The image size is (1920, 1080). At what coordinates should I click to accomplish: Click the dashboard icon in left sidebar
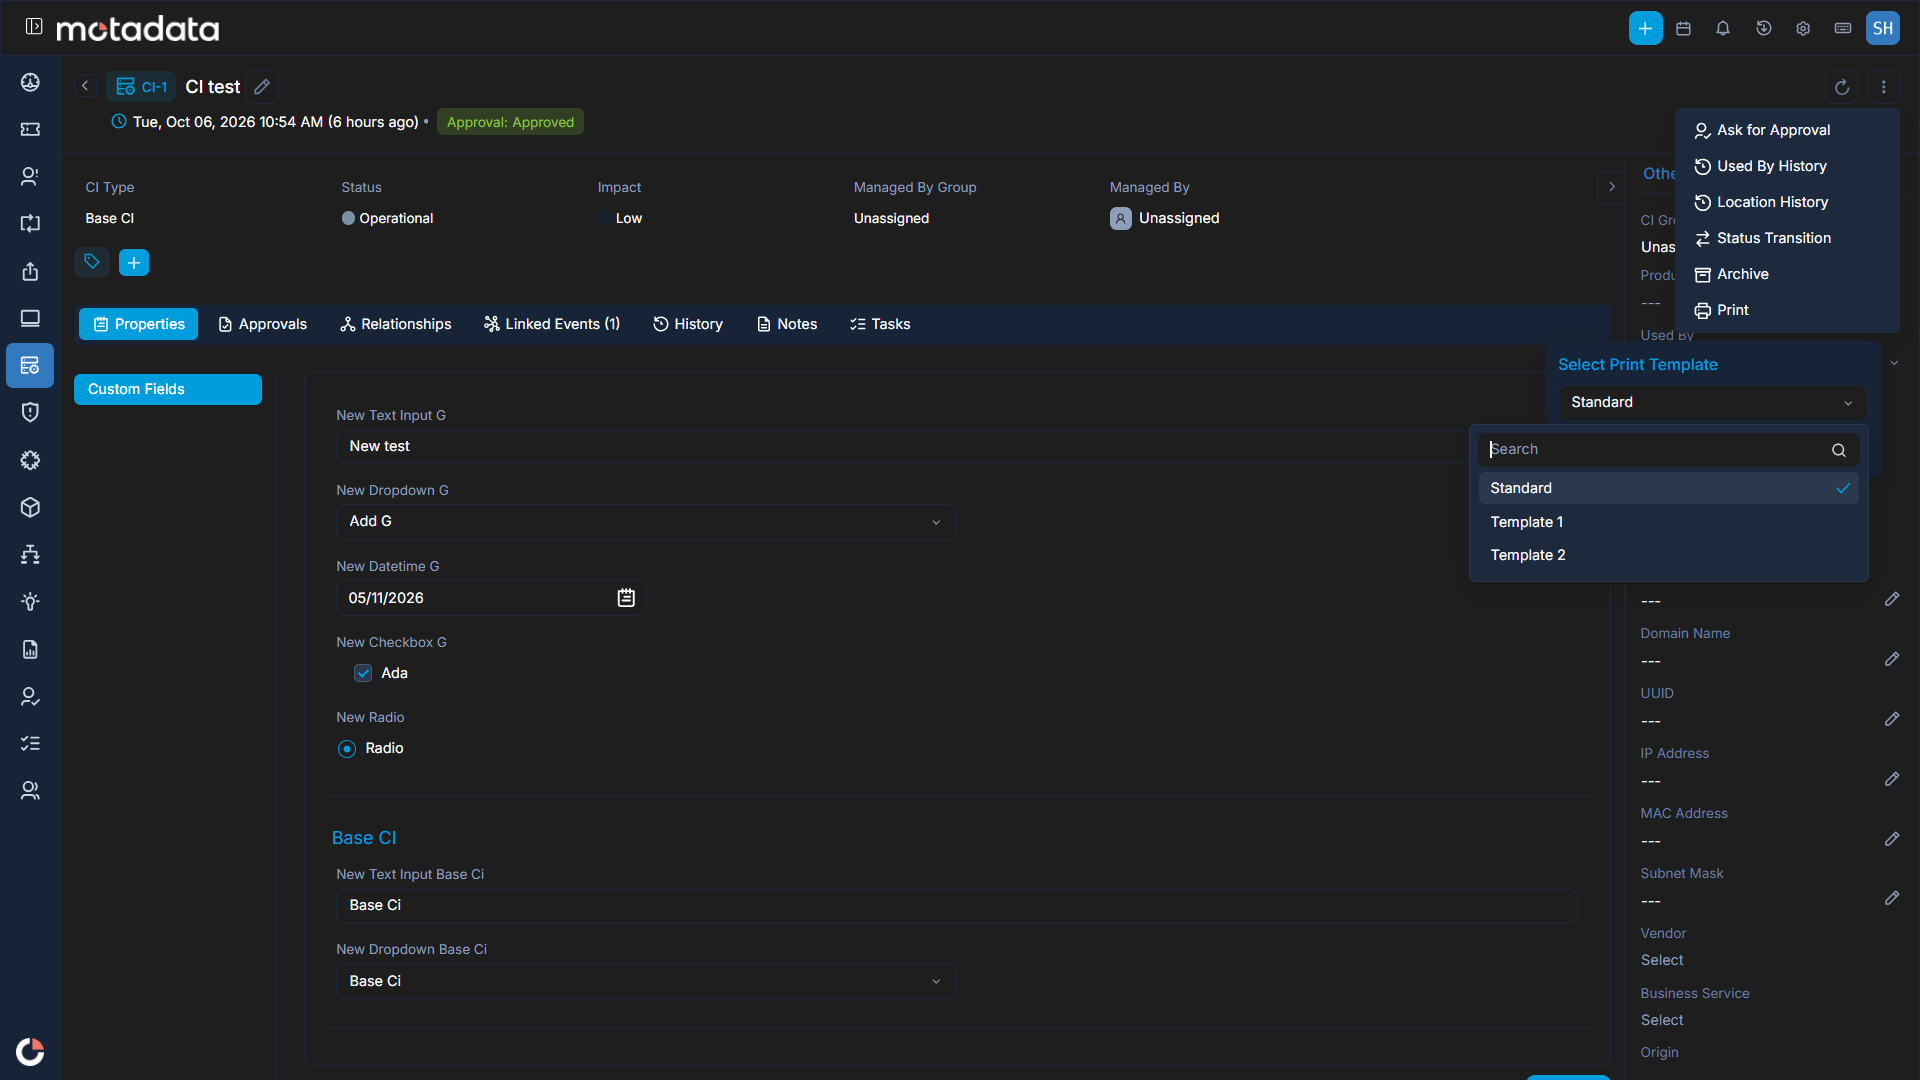point(30,82)
